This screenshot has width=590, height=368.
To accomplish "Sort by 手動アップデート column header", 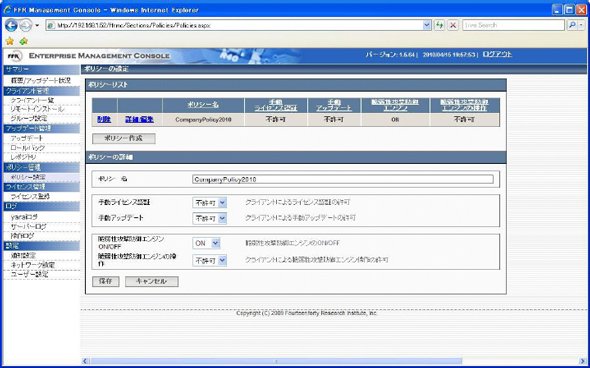I will pos(334,105).
